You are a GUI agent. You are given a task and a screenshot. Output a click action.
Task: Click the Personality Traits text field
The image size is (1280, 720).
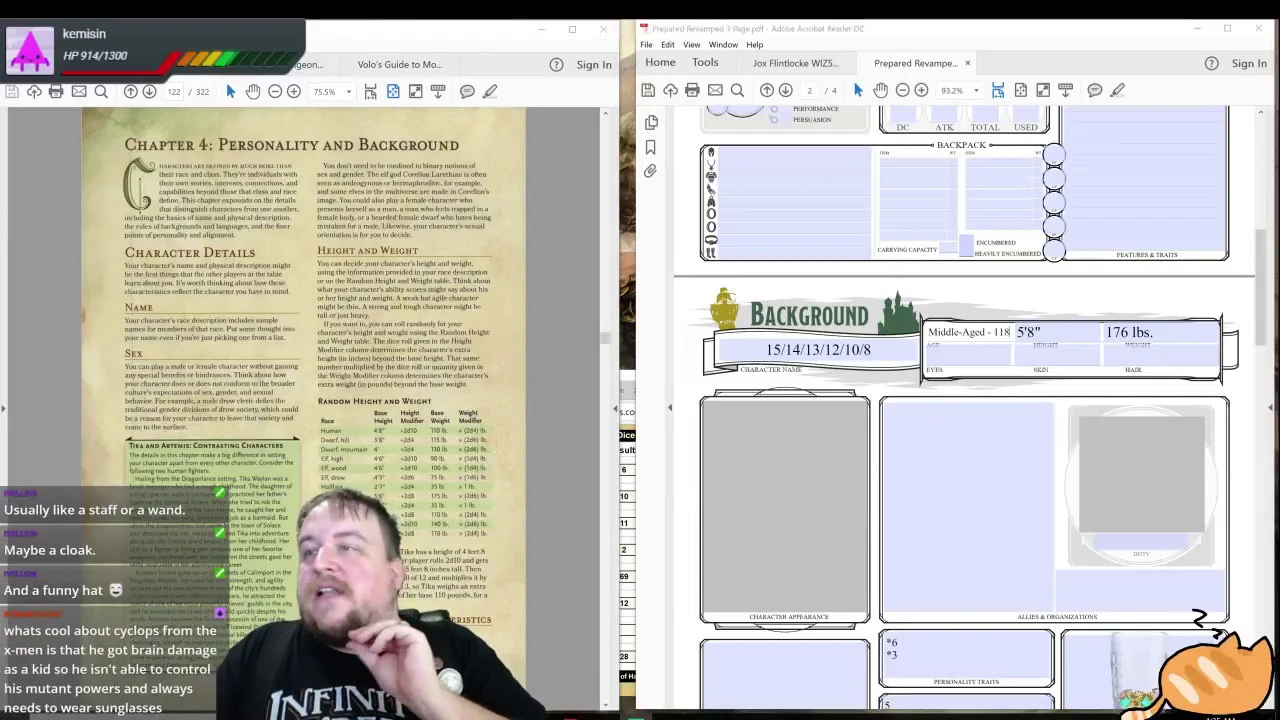[966, 655]
